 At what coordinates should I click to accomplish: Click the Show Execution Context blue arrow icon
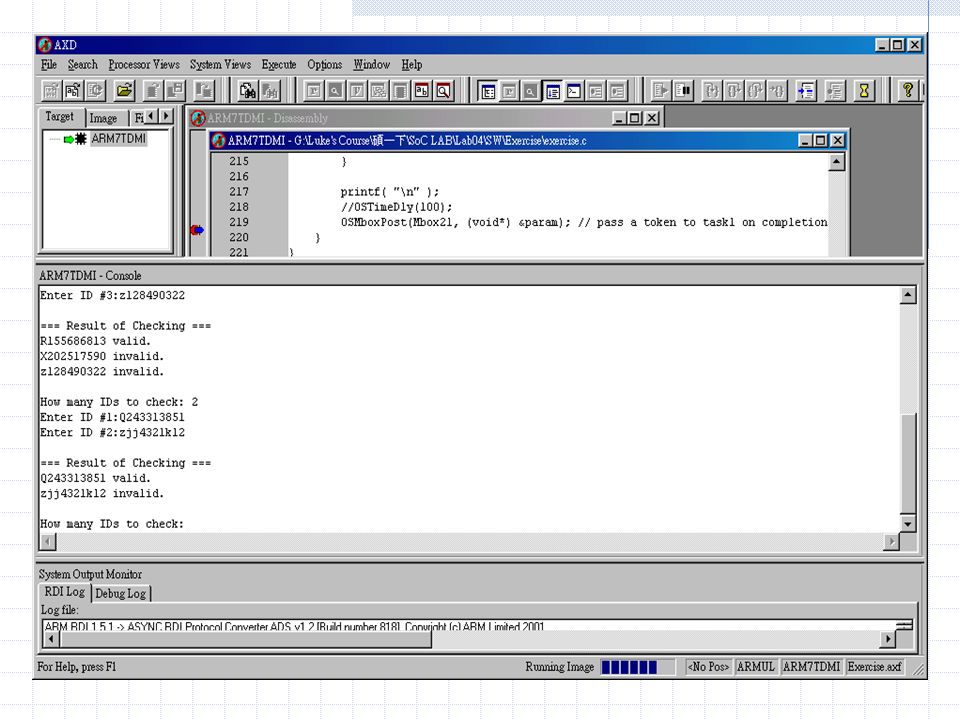pos(806,91)
